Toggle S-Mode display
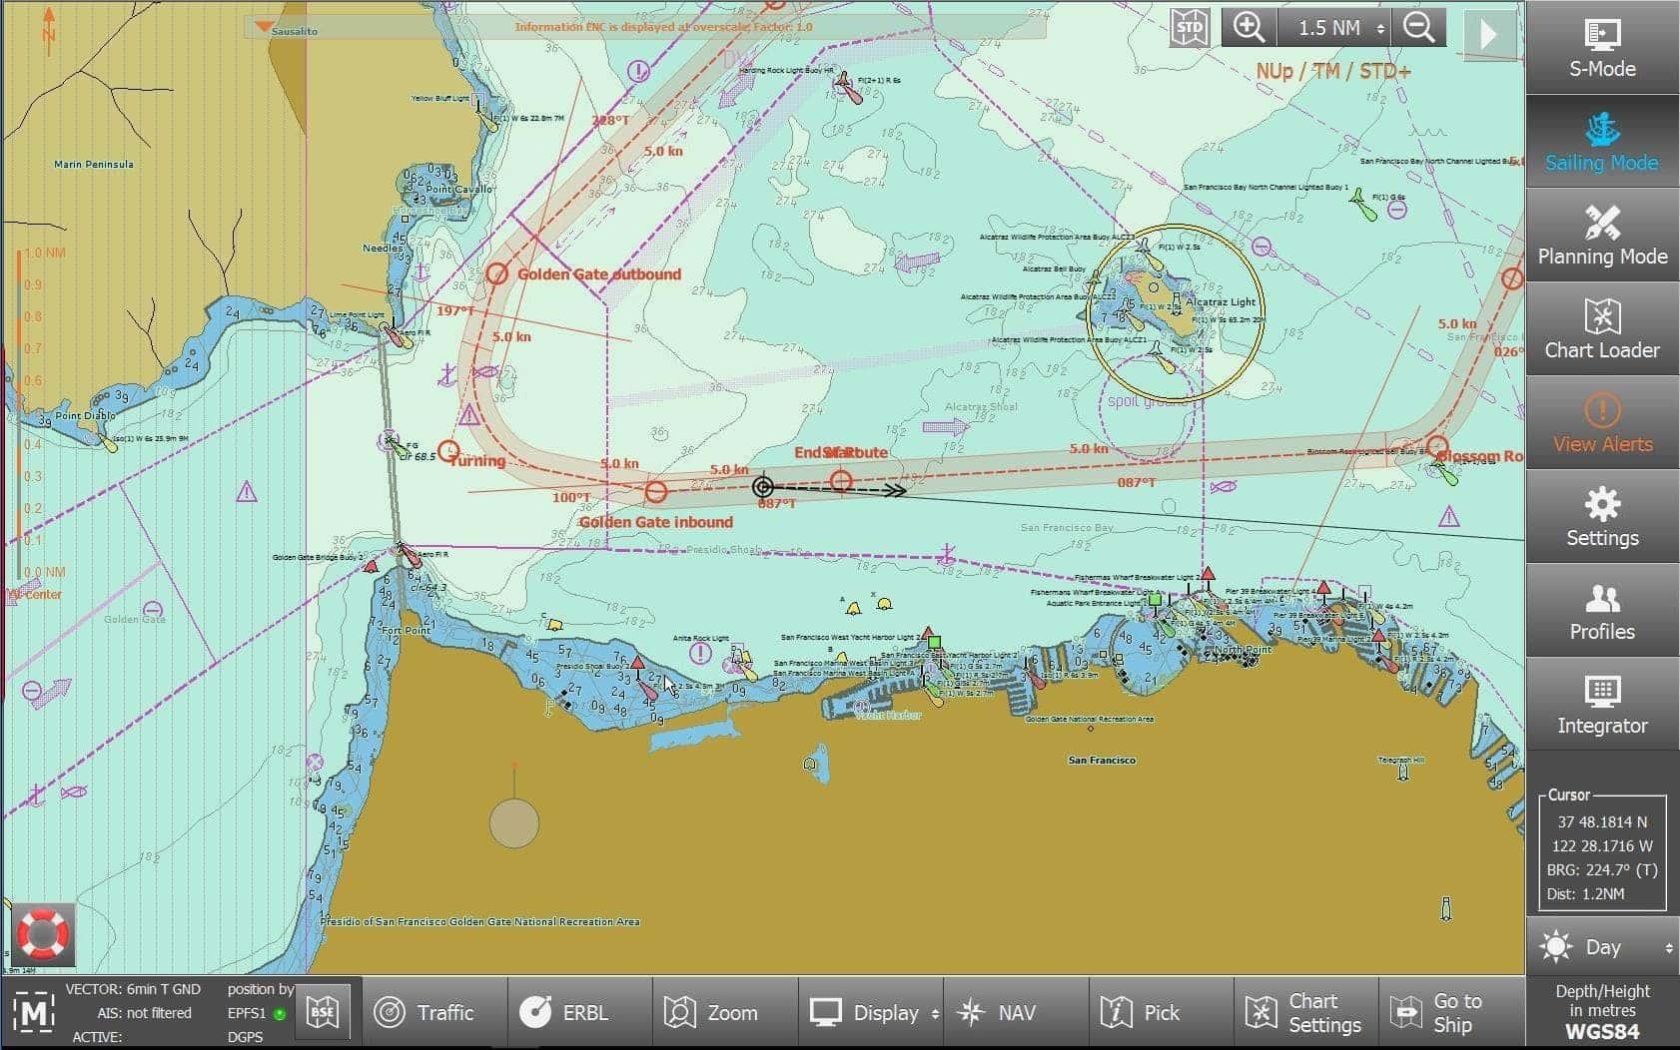This screenshot has width=1680, height=1050. [1601, 48]
